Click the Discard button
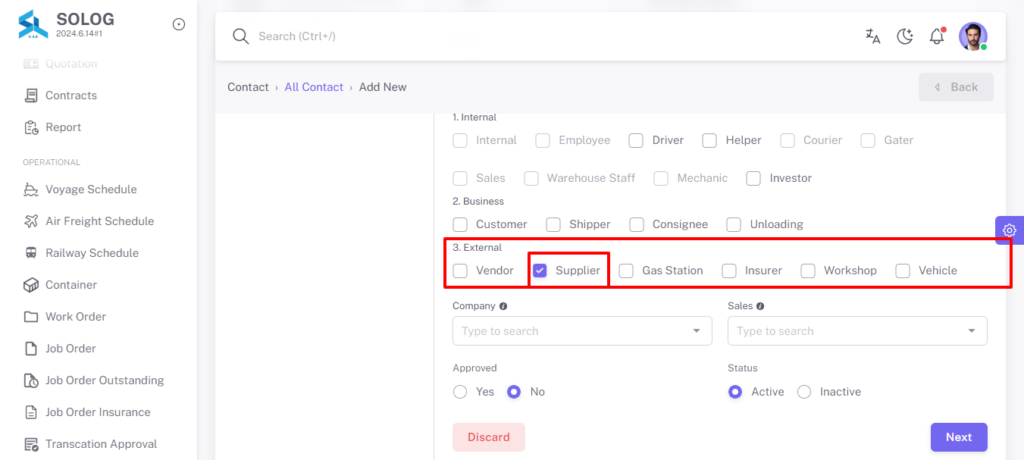This screenshot has height=460, width=1024. [488, 437]
